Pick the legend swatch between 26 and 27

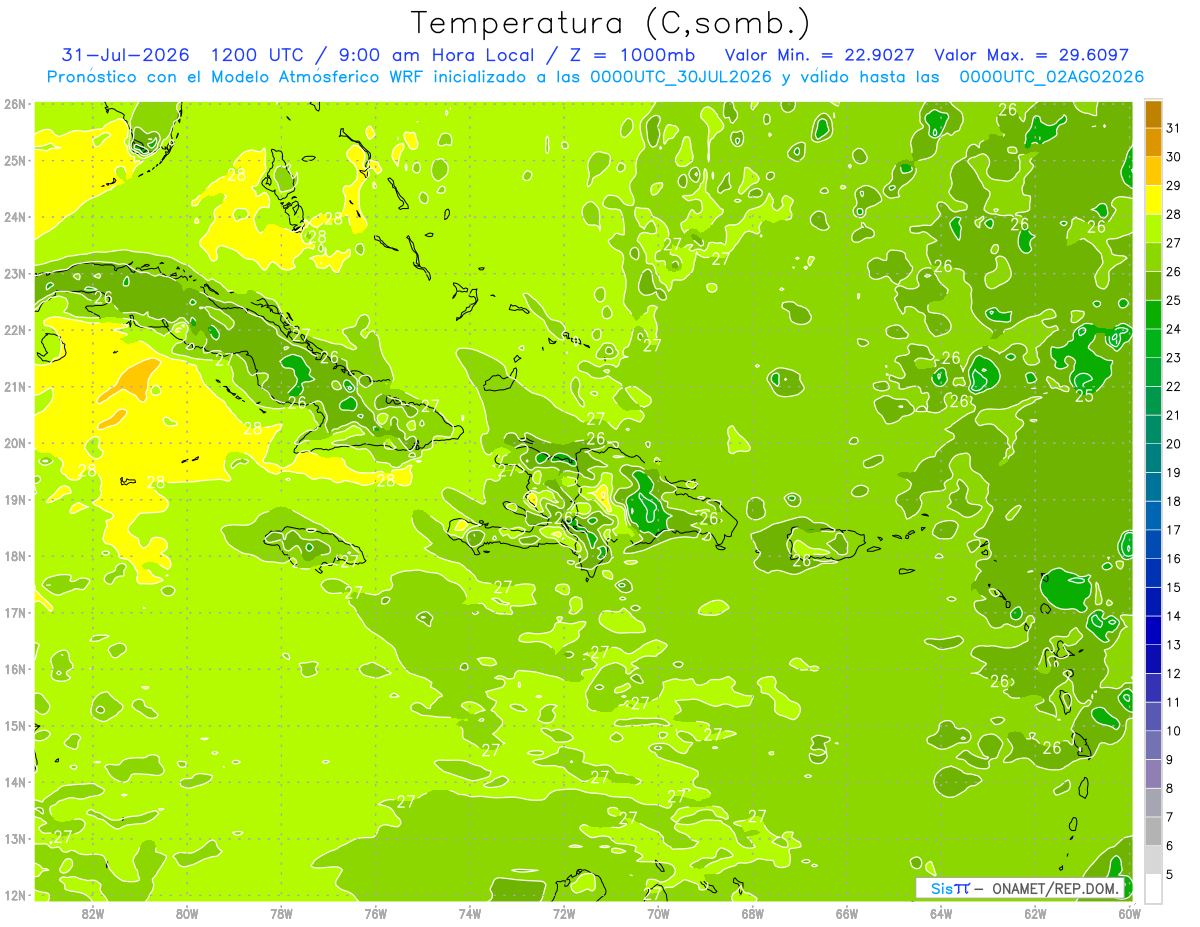(x=1154, y=257)
